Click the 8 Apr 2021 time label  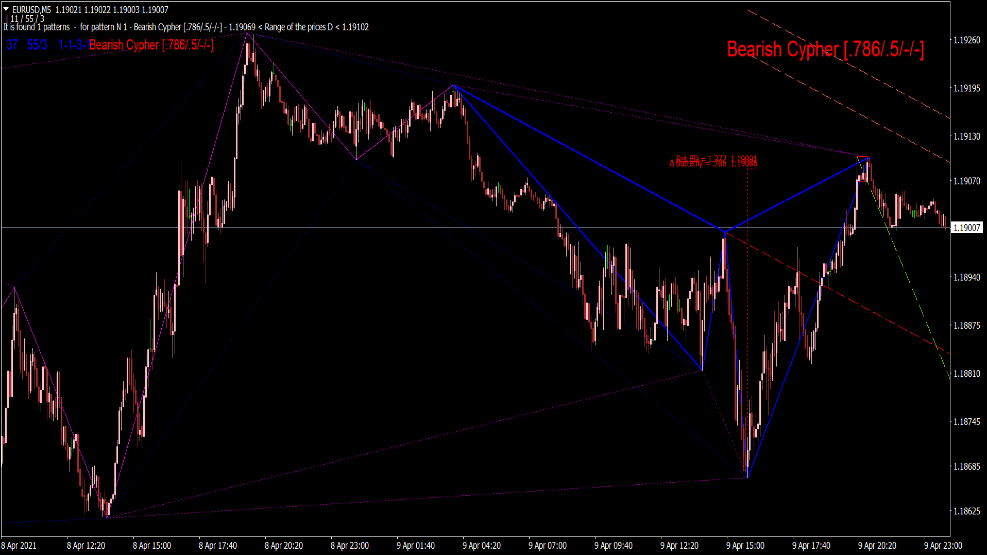click(x=21, y=546)
